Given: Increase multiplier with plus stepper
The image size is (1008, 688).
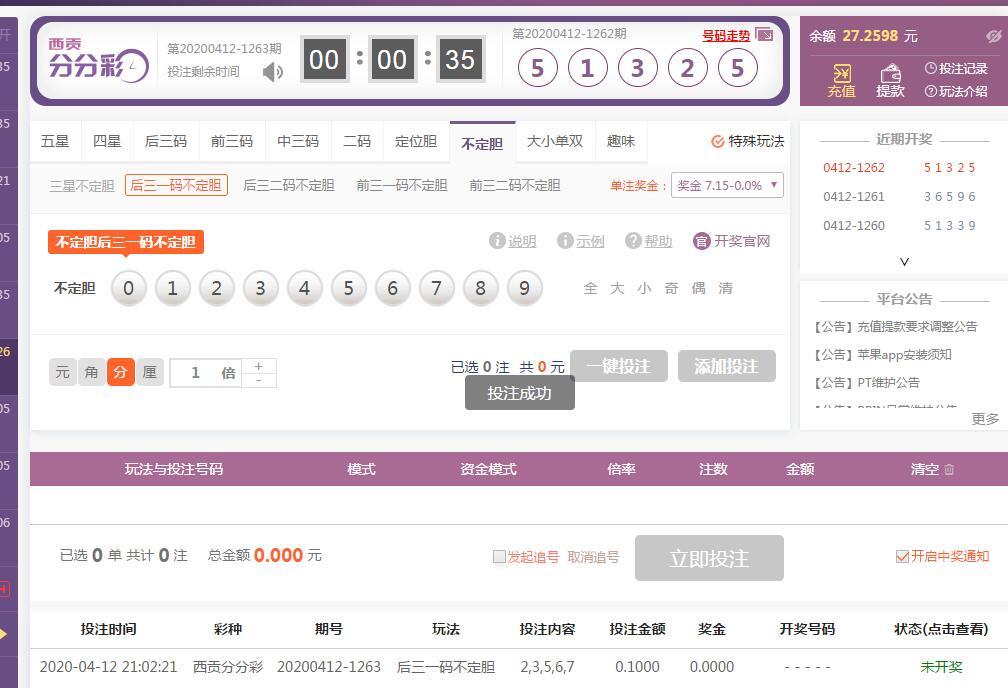Looking at the screenshot, I should tap(259, 366).
